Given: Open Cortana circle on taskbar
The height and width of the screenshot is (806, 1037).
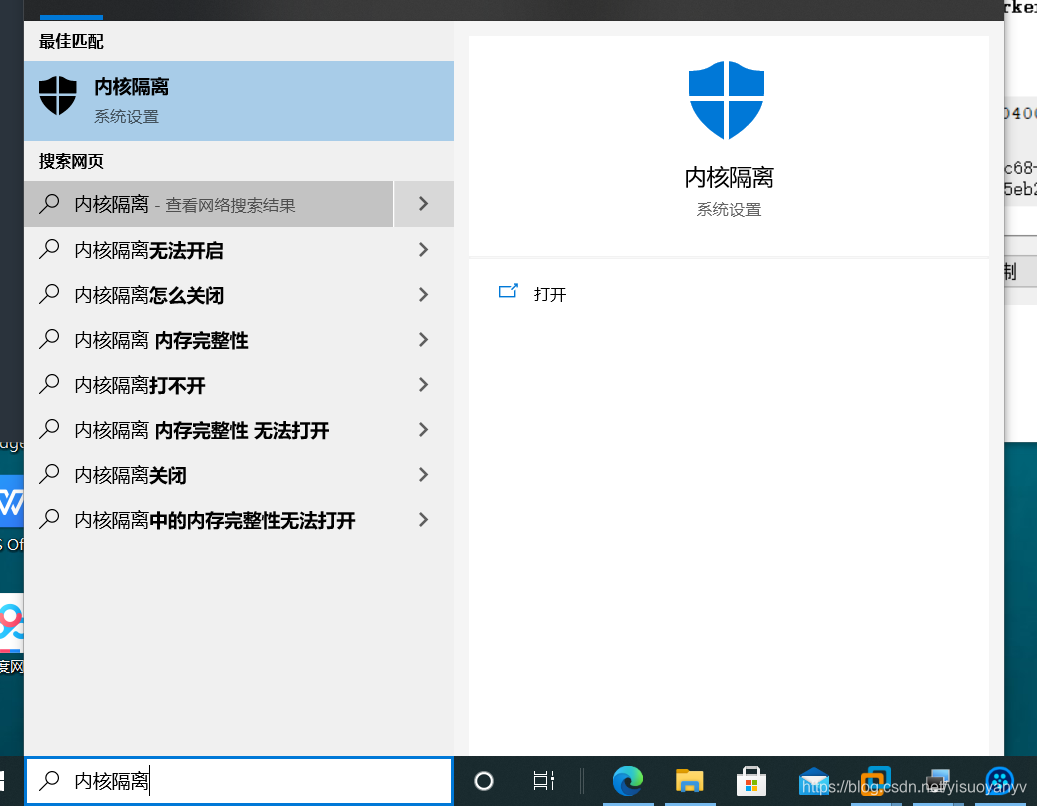Looking at the screenshot, I should pos(483,781).
